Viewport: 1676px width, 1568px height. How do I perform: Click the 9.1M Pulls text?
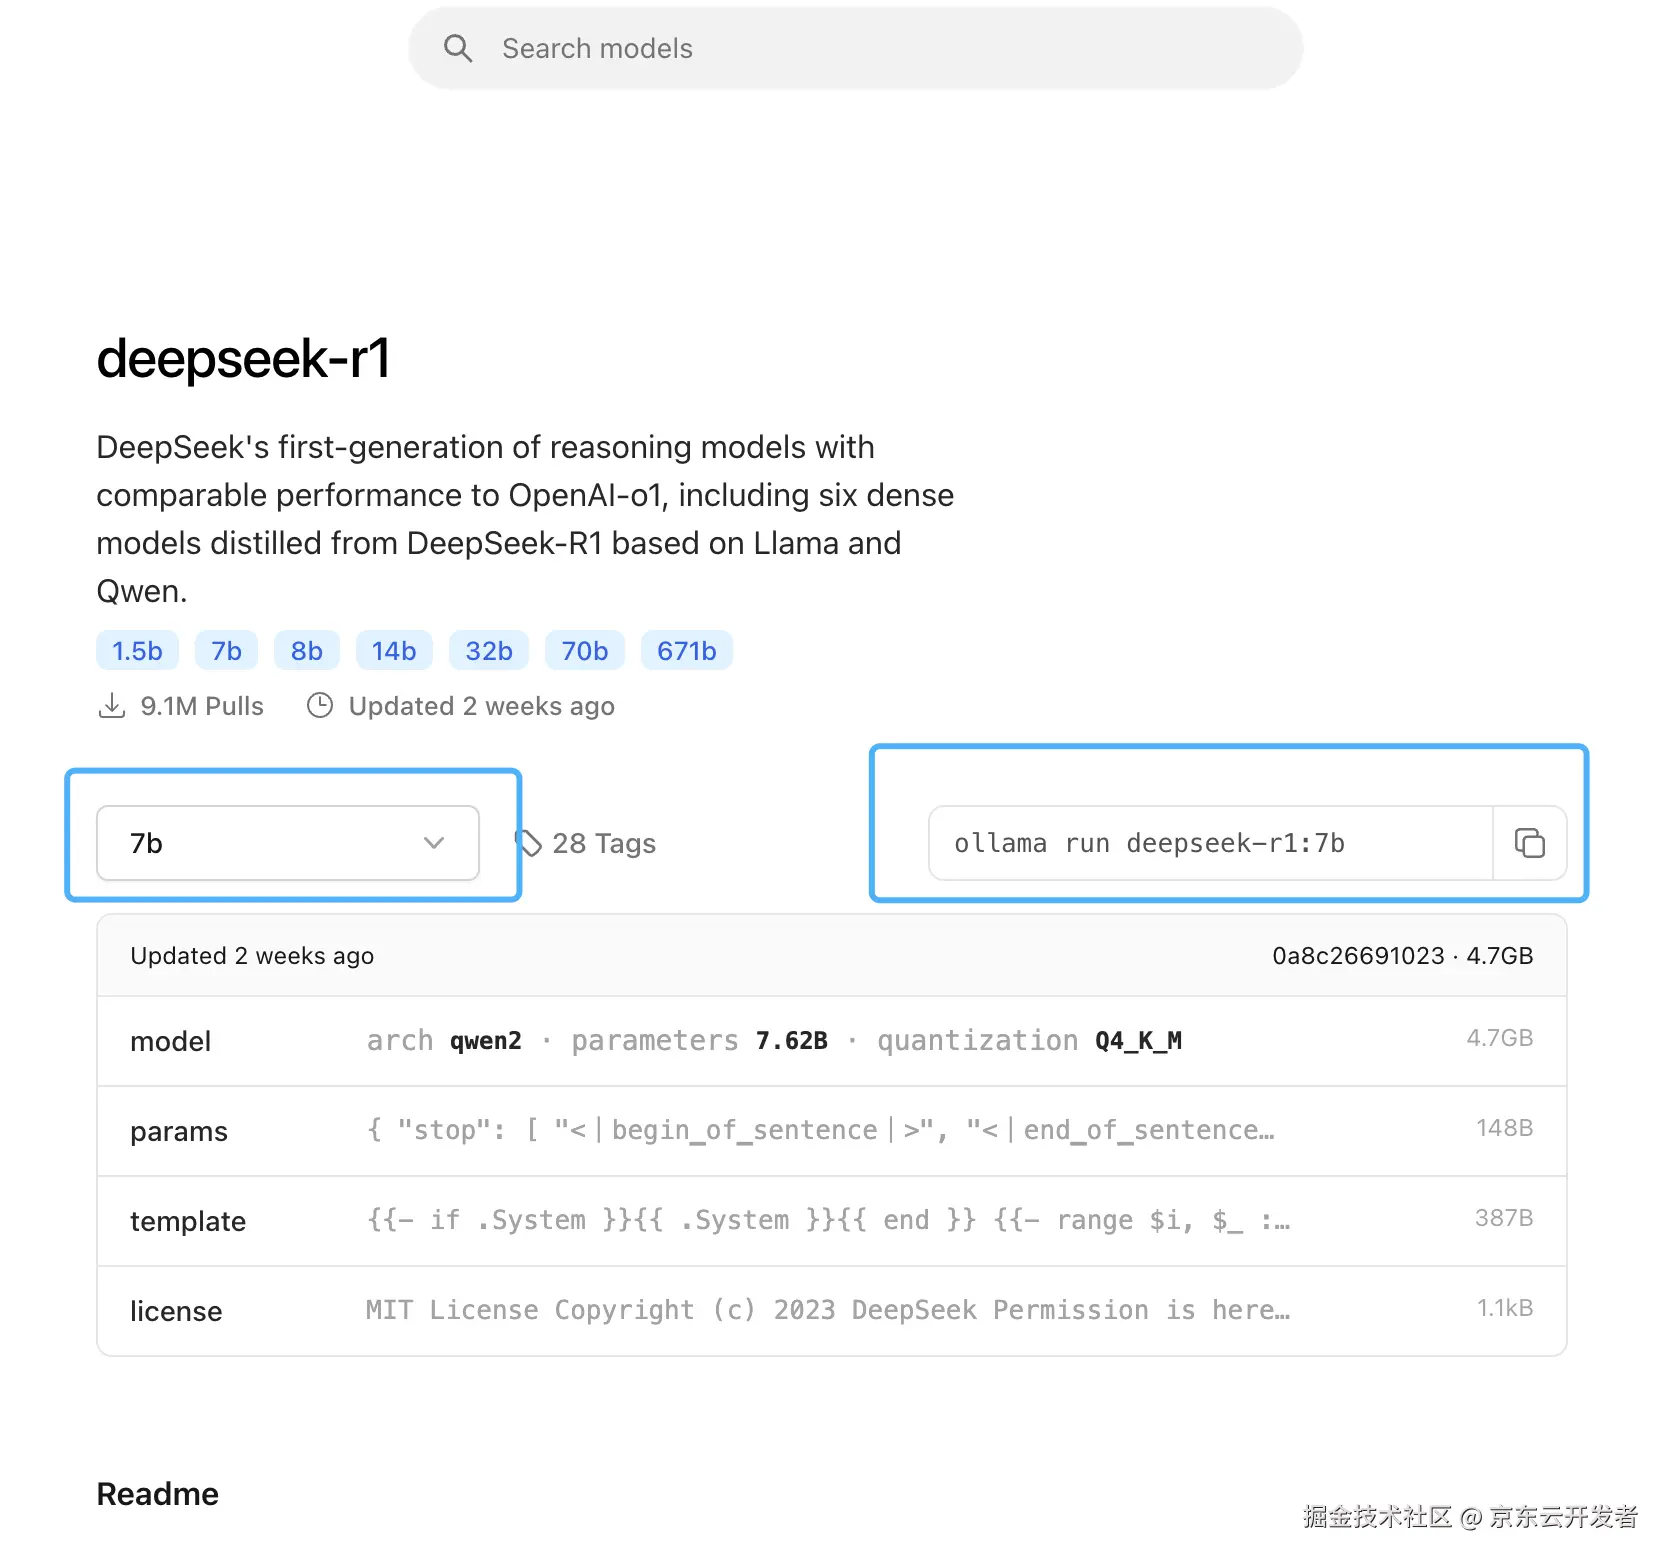(x=202, y=706)
